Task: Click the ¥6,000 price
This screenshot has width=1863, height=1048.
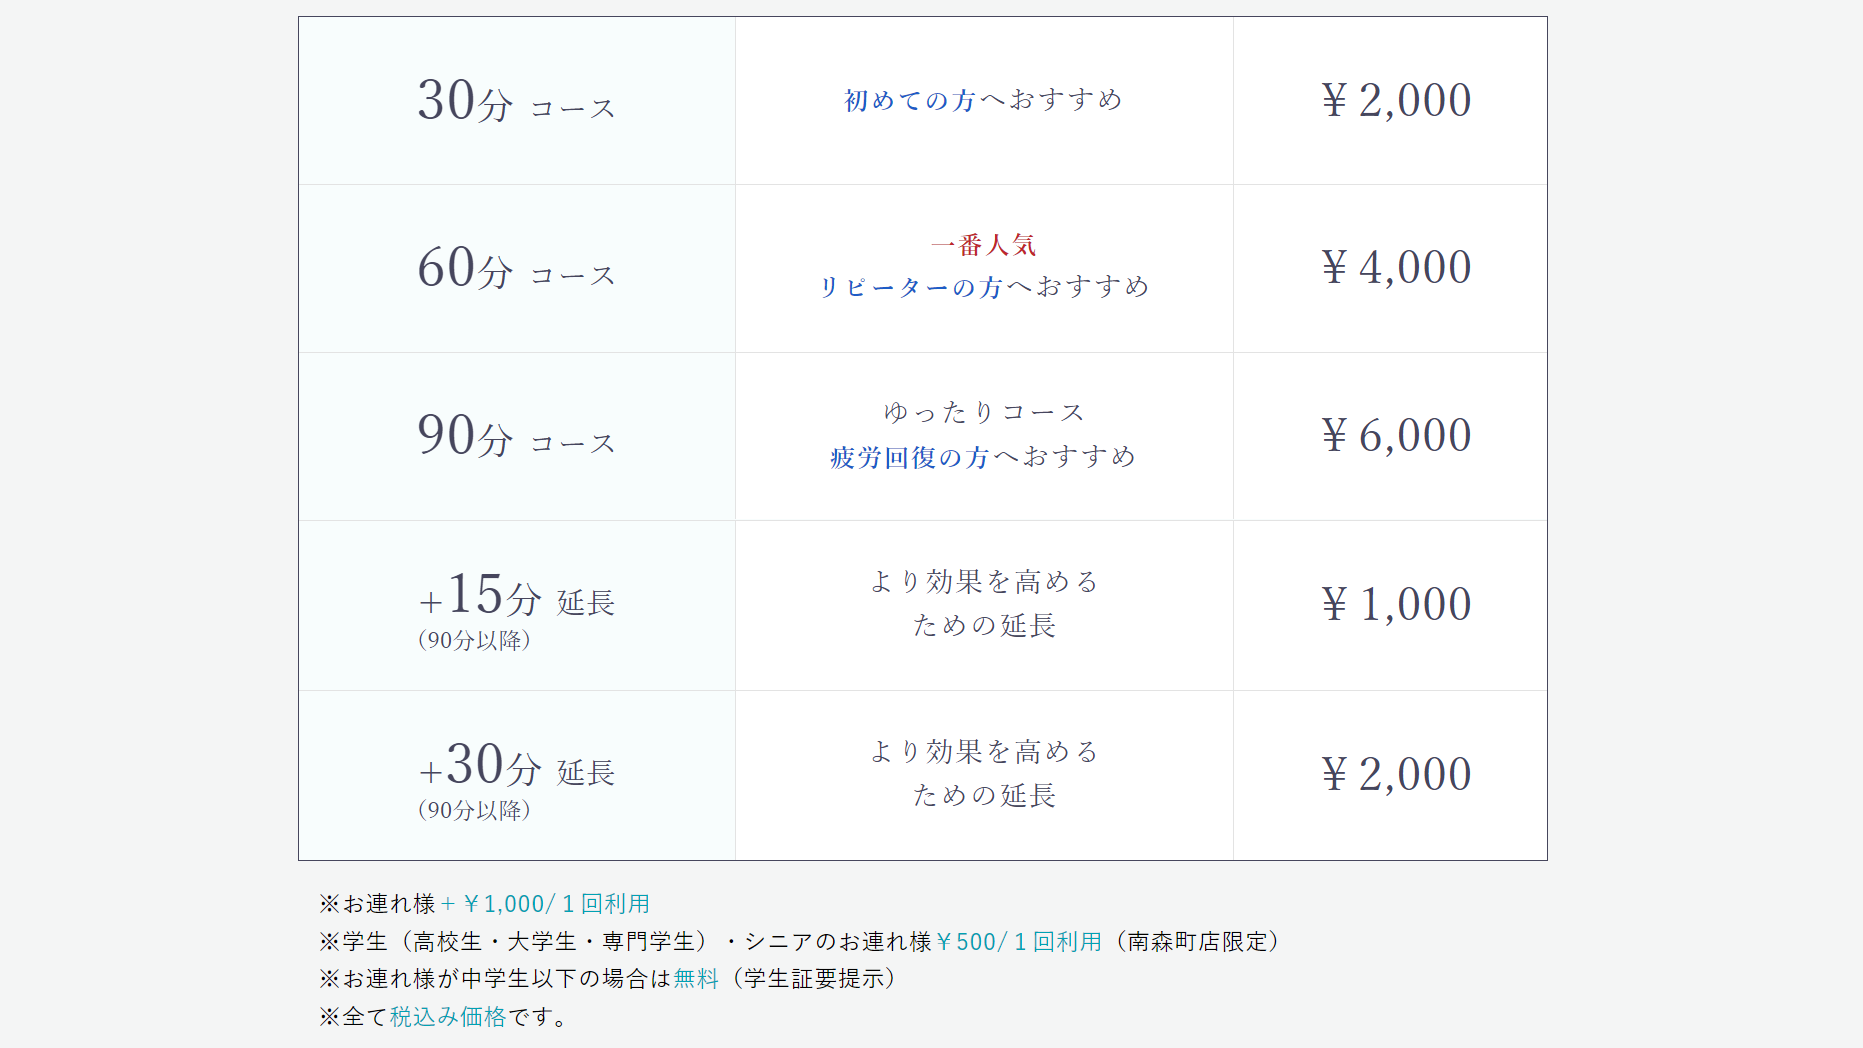Action: (1396, 436)
